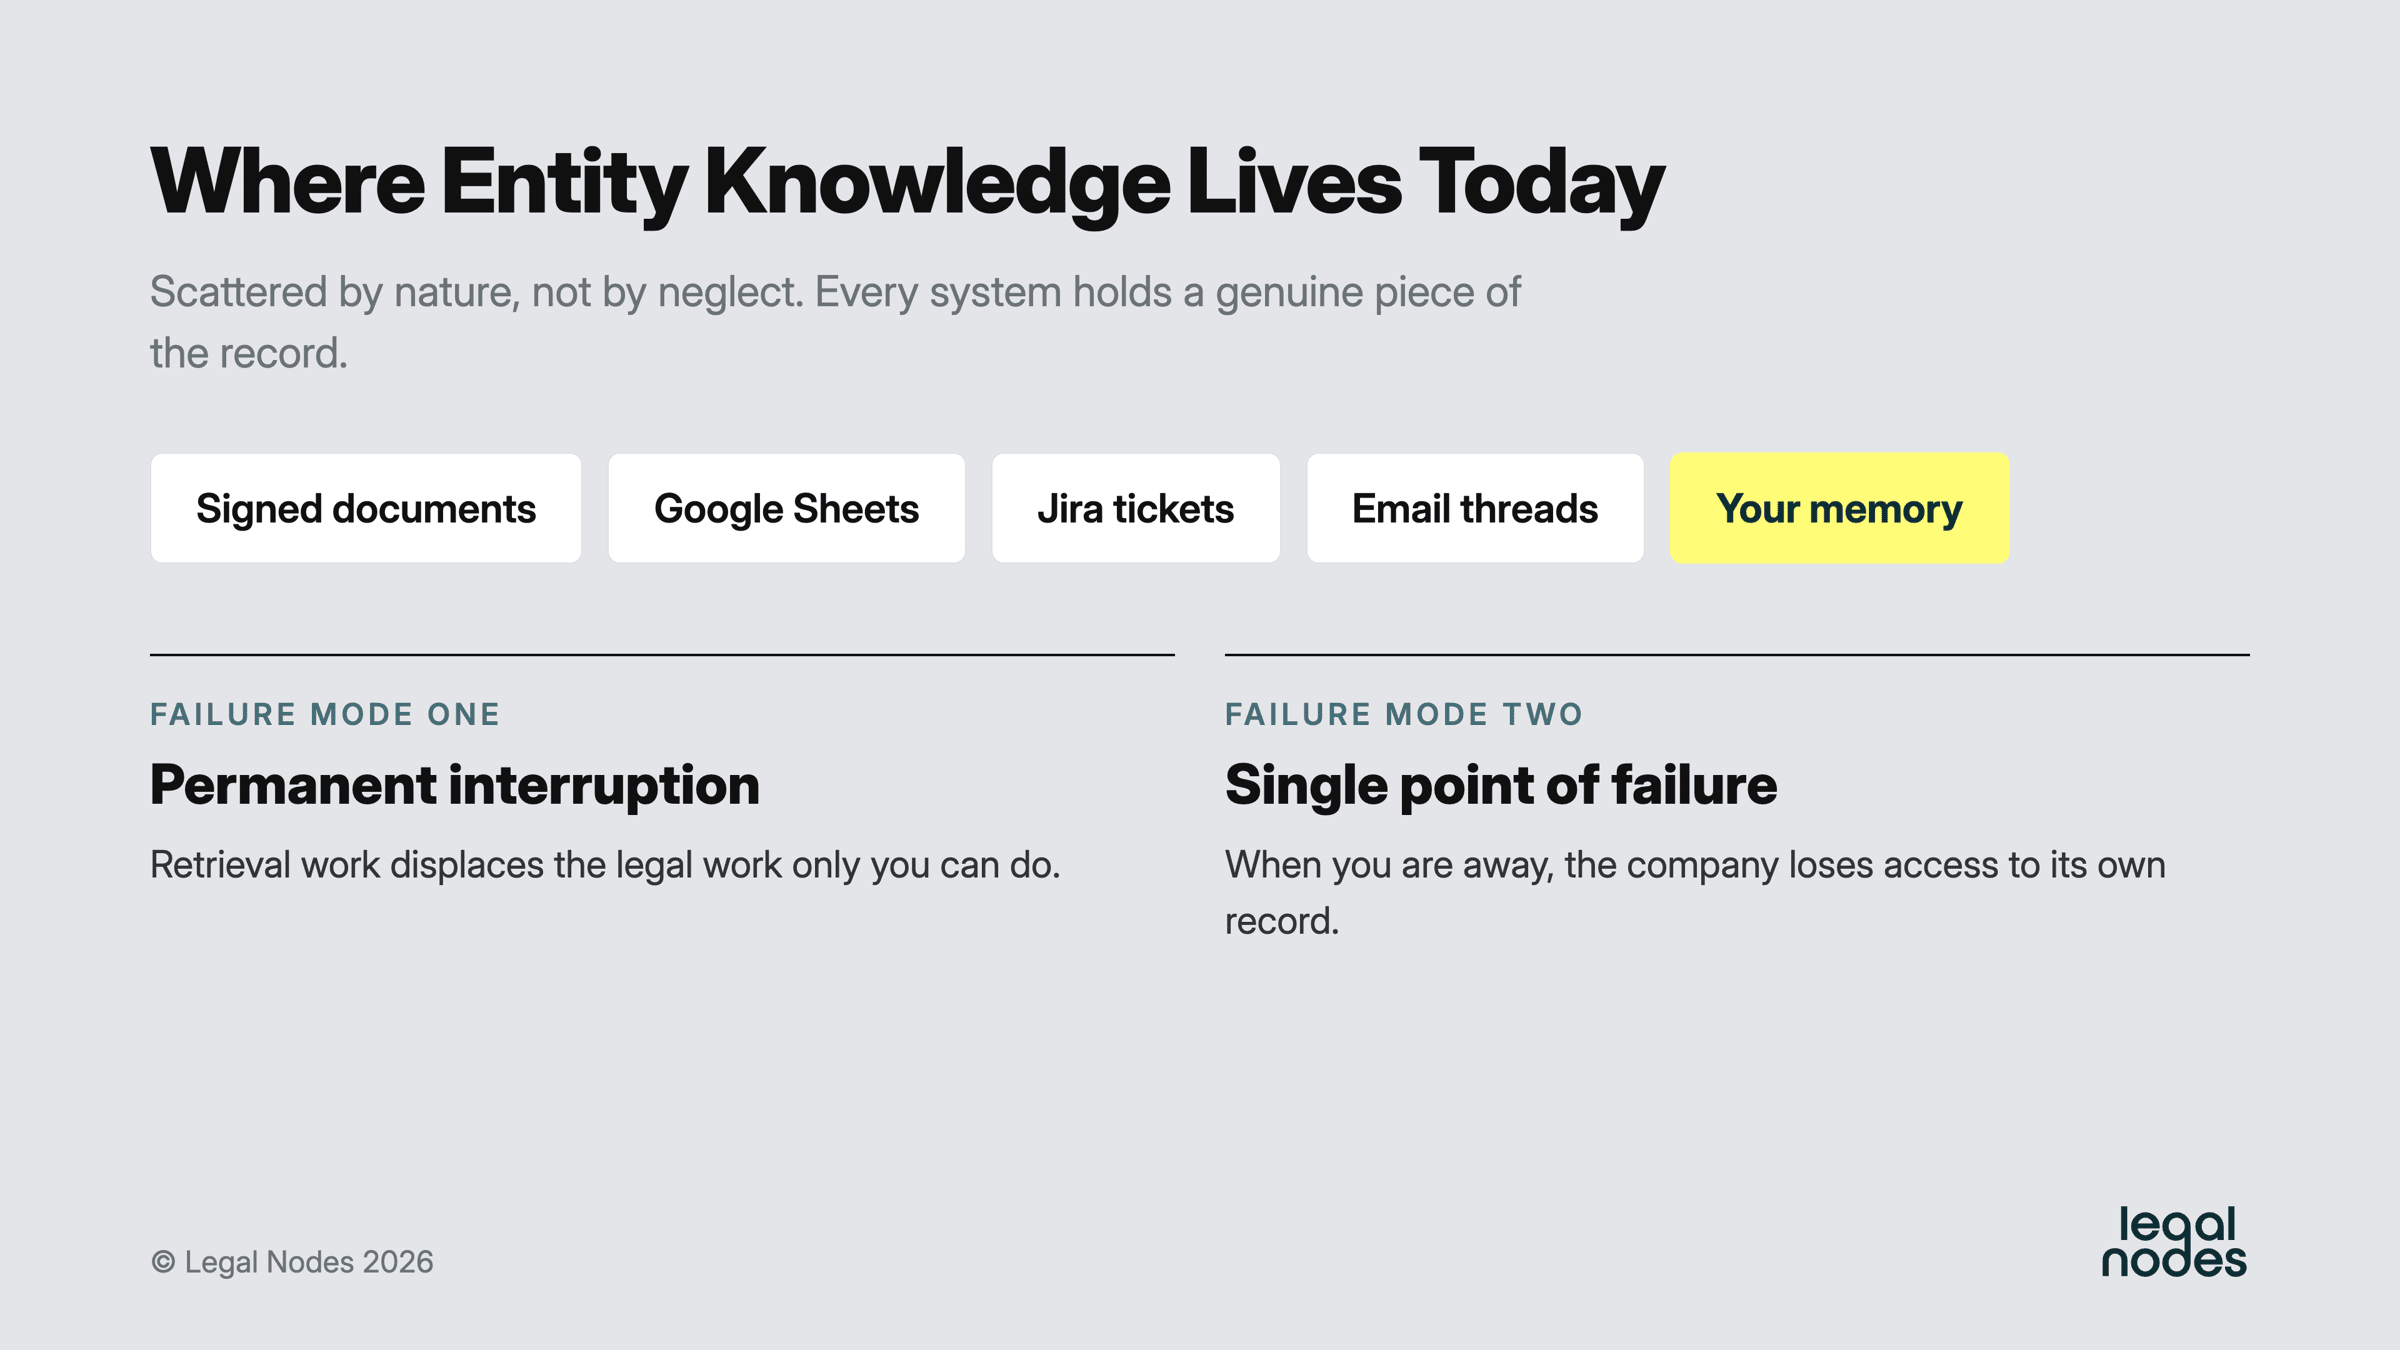Click the Scattered by nature subtitle
Viewport: 2400px width, 1350px height.
pos(835,322)
